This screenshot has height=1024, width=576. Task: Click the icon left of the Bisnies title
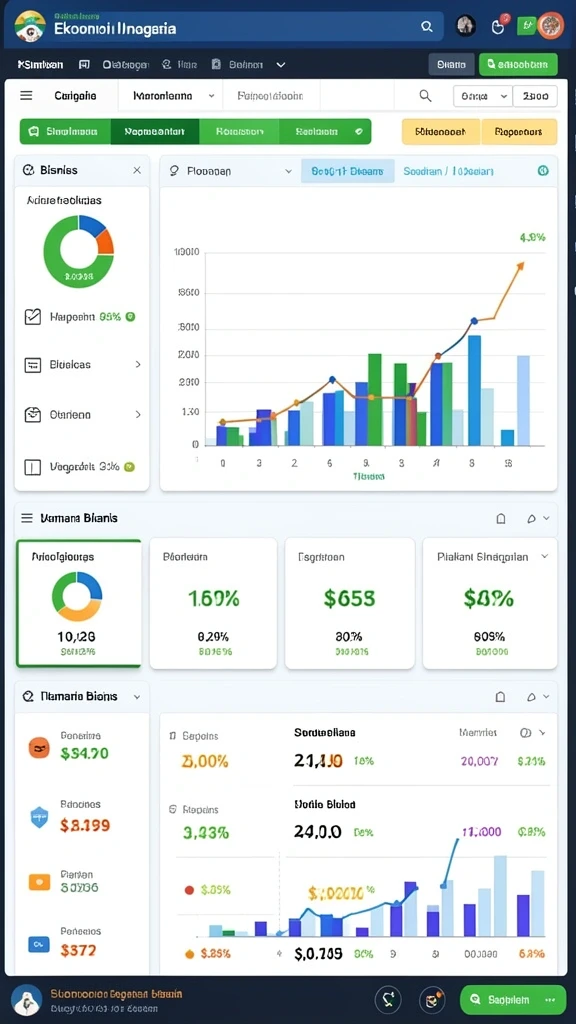(x=28, y=170)
